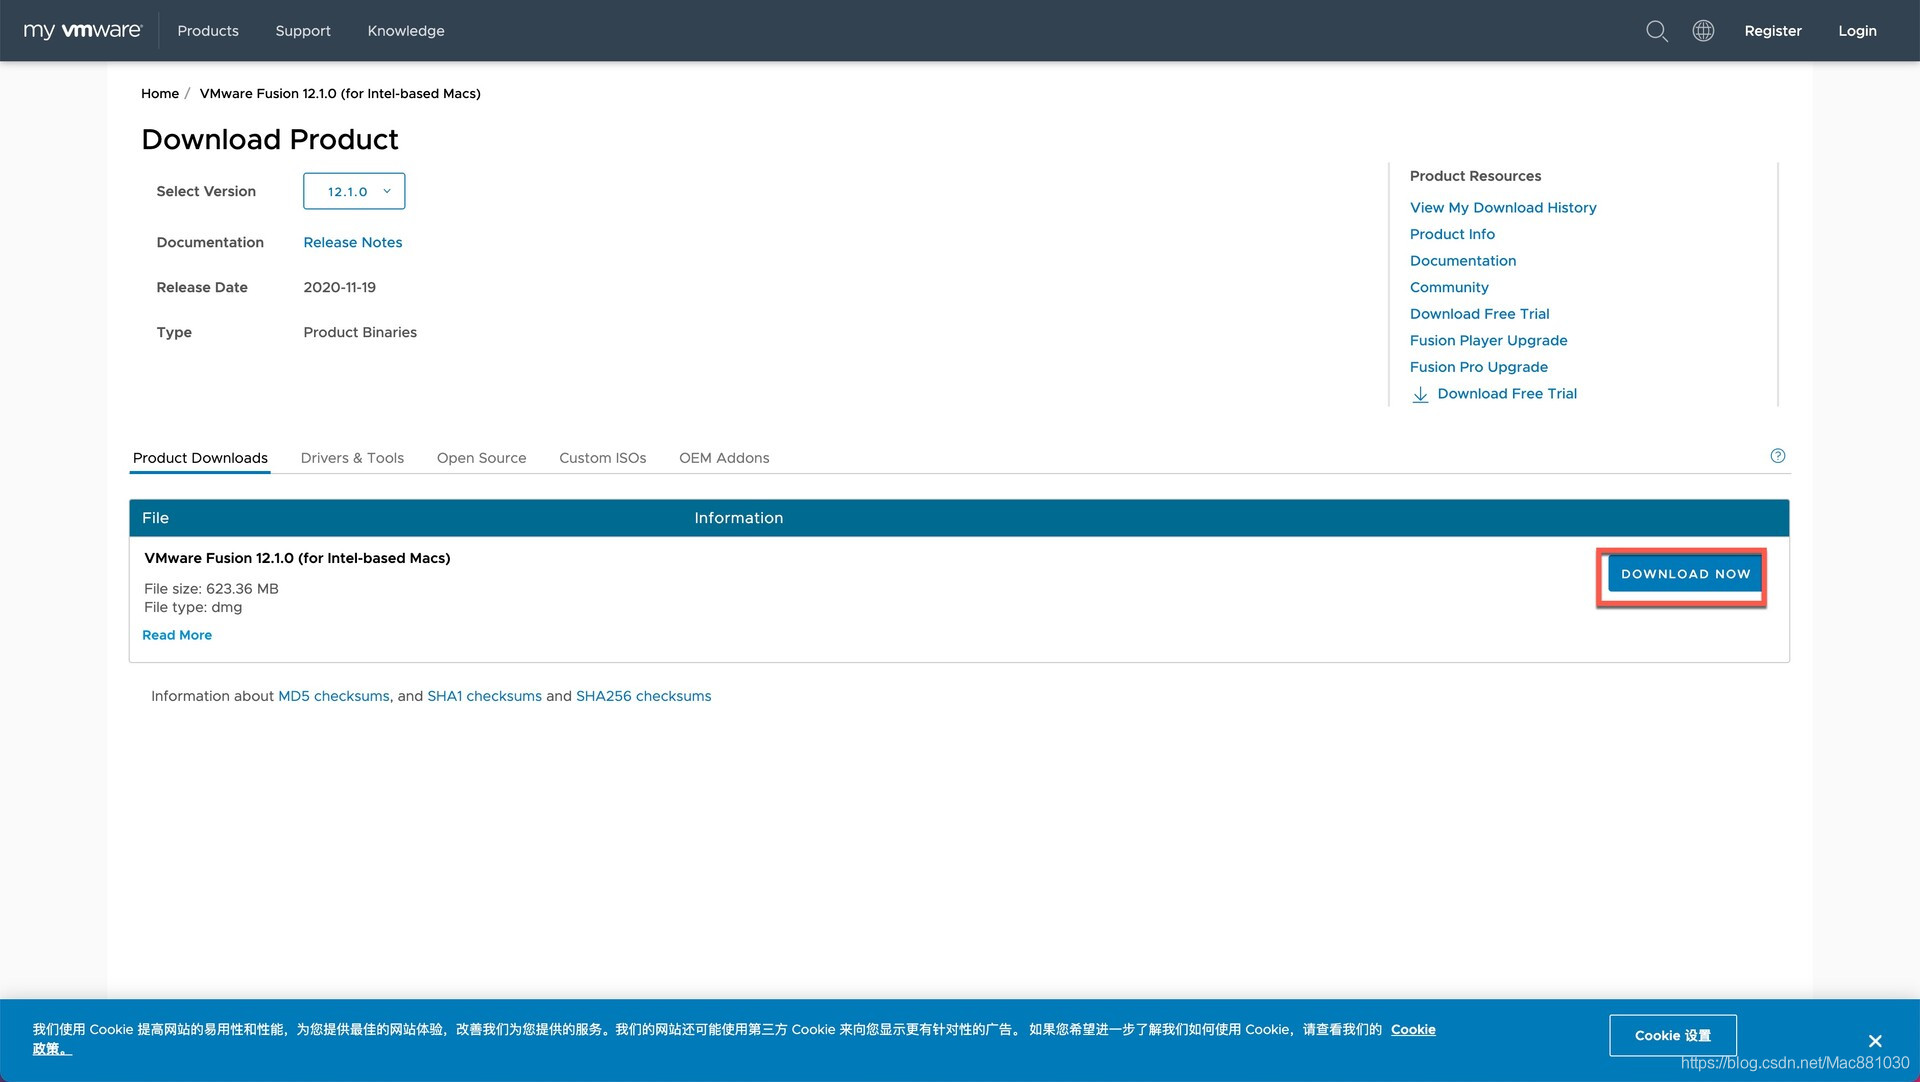Image resolution: width=1920 pixels, height=1082 pixels.
Task: Click the SHA256 checksums link
Action: (x=643, y=696)
